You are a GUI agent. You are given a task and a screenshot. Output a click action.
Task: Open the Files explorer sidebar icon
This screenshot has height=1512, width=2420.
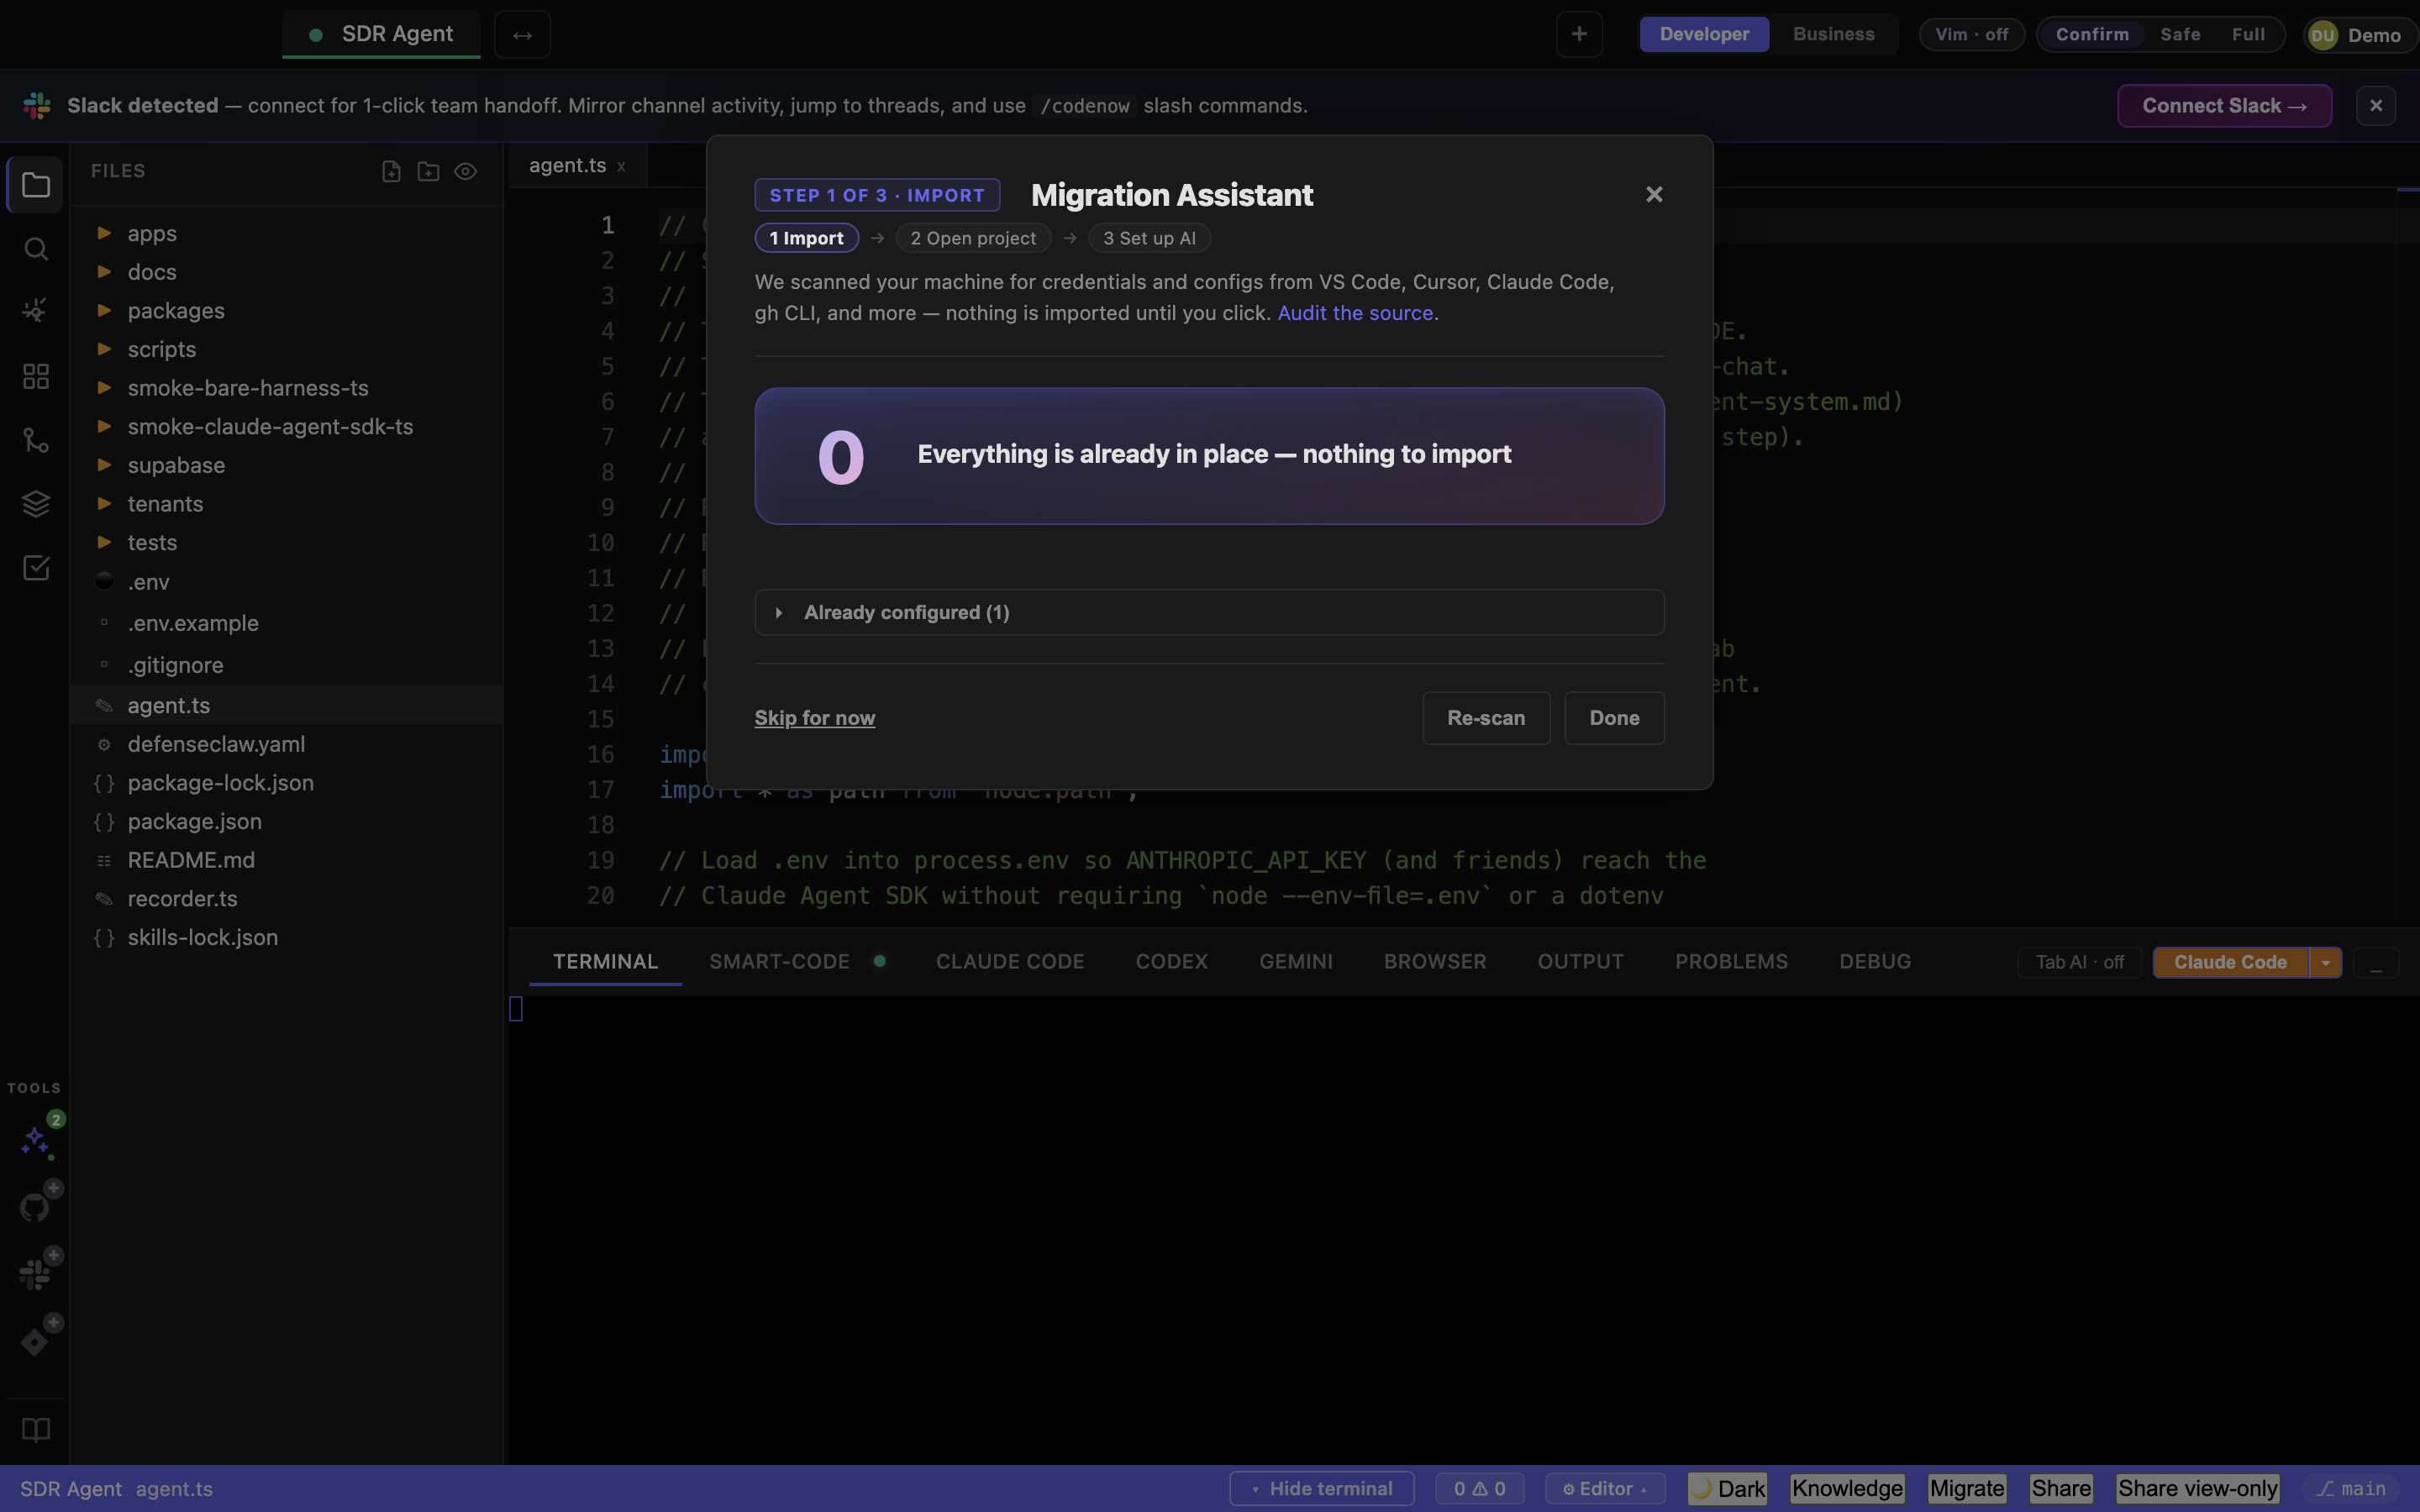(35, 185)
